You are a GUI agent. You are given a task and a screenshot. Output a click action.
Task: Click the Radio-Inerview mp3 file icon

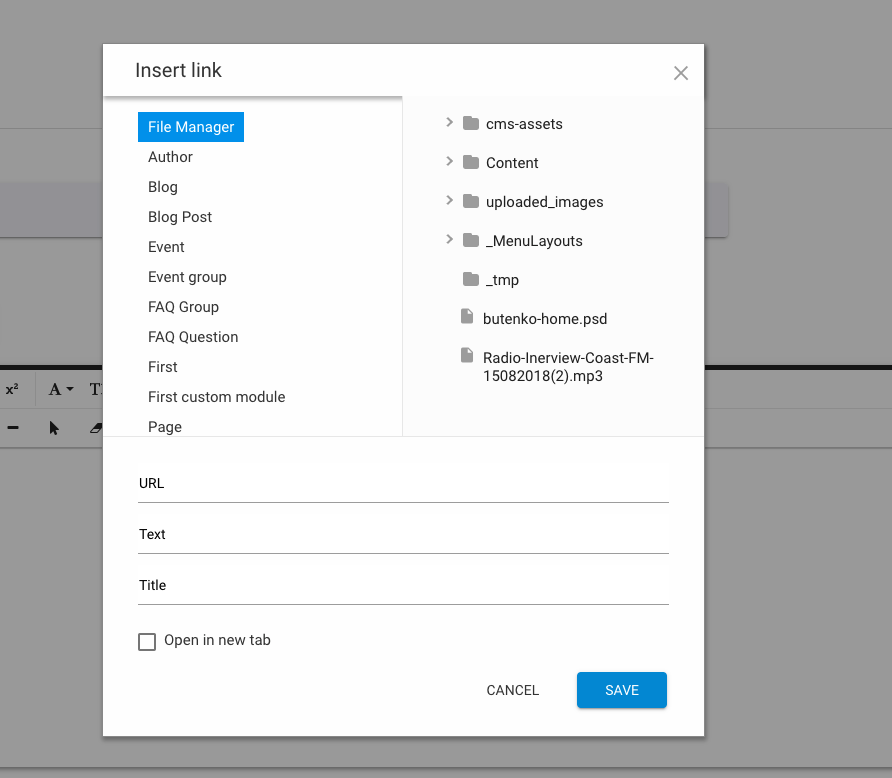467,356
